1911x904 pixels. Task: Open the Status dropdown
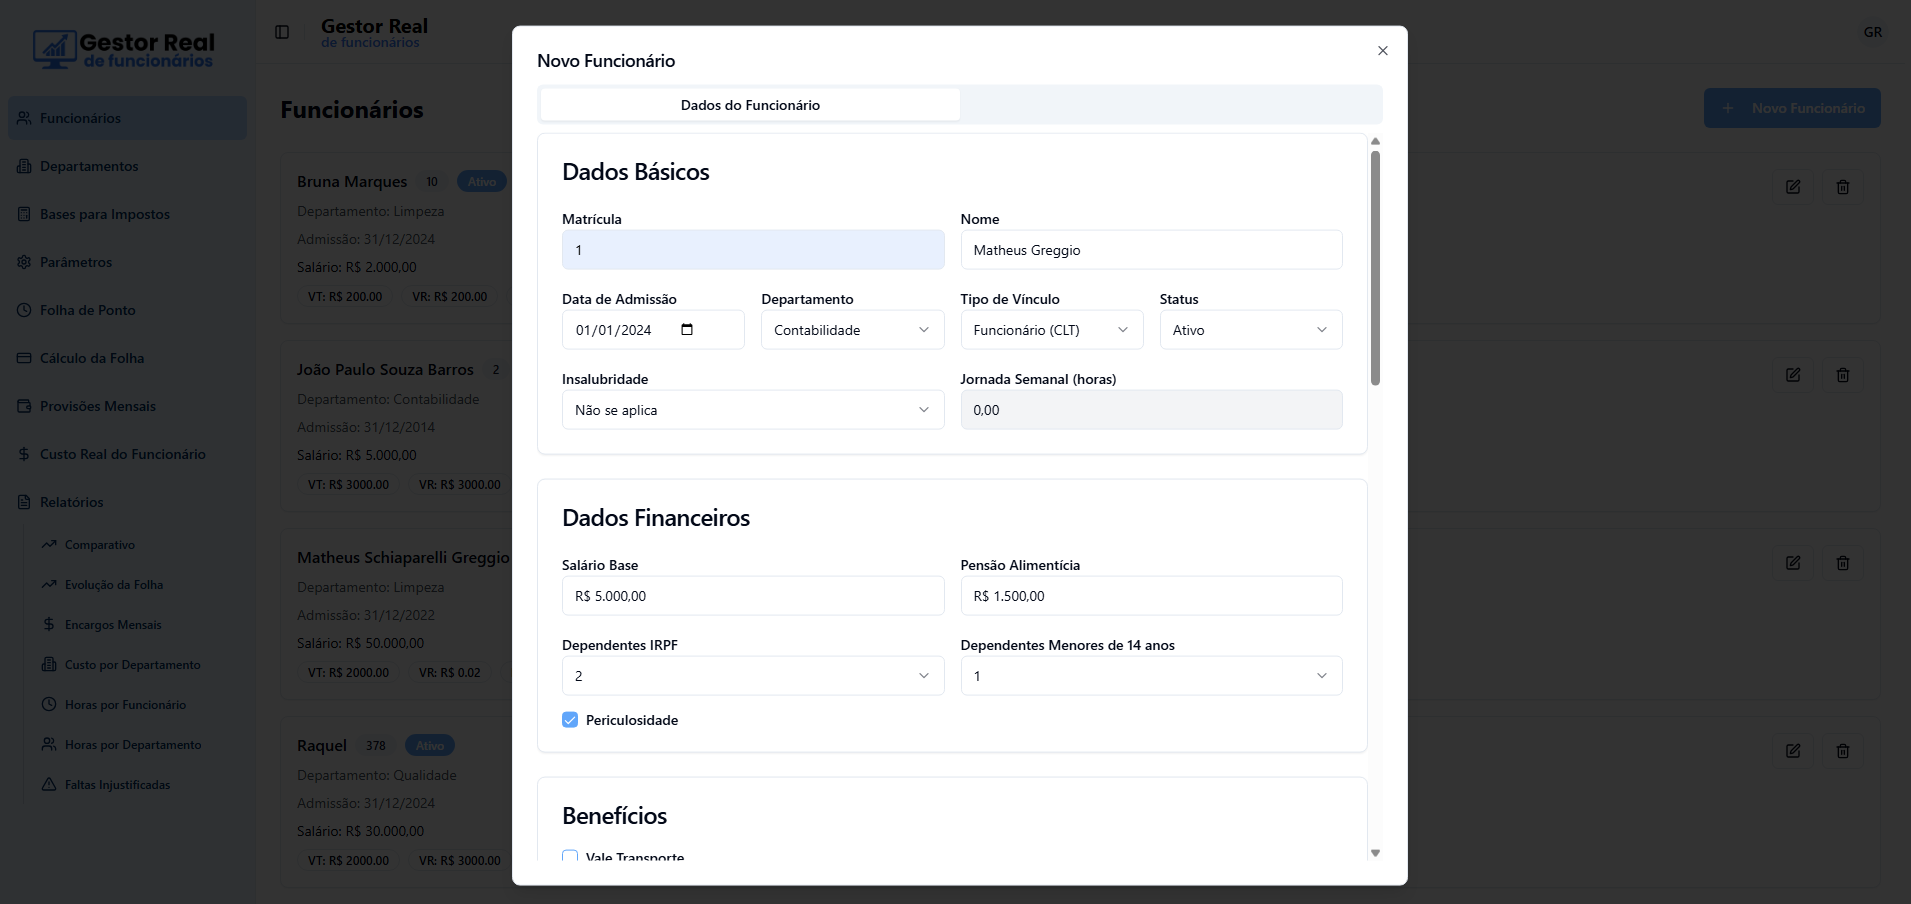coord(1251,330)
